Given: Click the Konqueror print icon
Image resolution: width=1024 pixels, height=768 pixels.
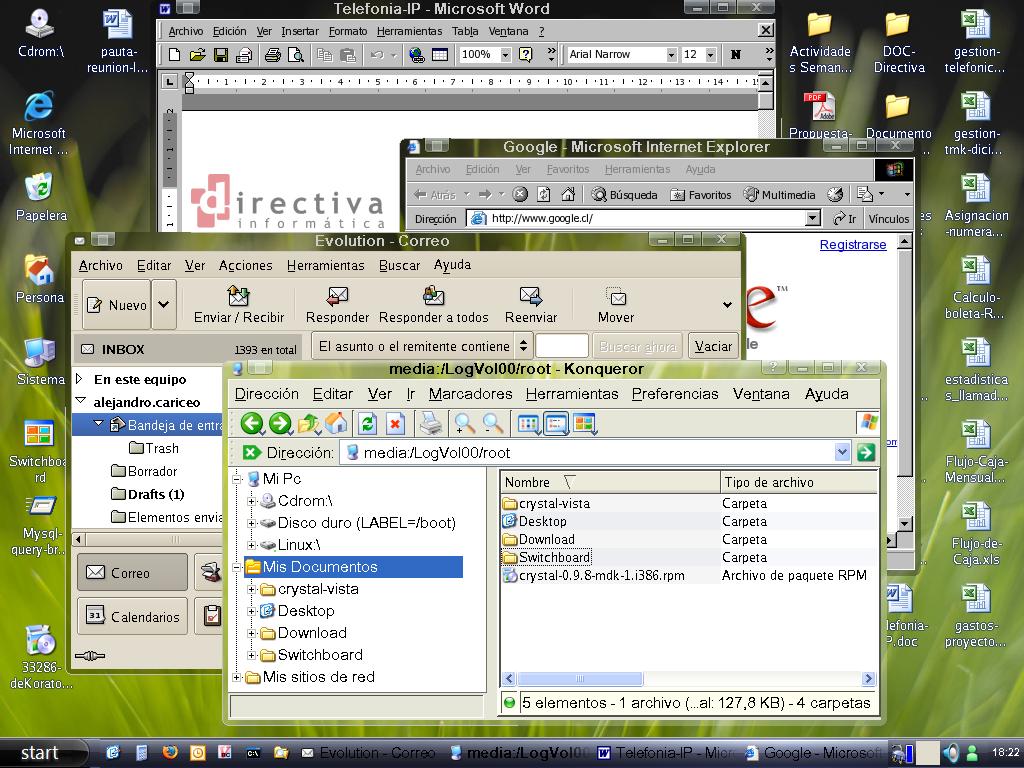Looking at the screenshot, I should pyautogui.click(x=430, y=424).
